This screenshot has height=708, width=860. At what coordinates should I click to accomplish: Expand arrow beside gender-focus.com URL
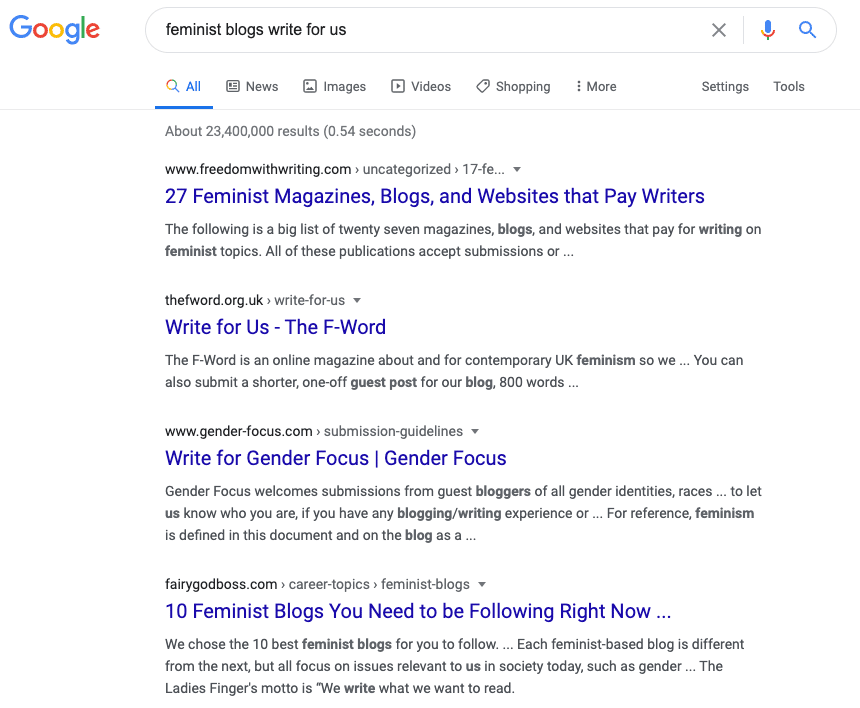[475, 432]
